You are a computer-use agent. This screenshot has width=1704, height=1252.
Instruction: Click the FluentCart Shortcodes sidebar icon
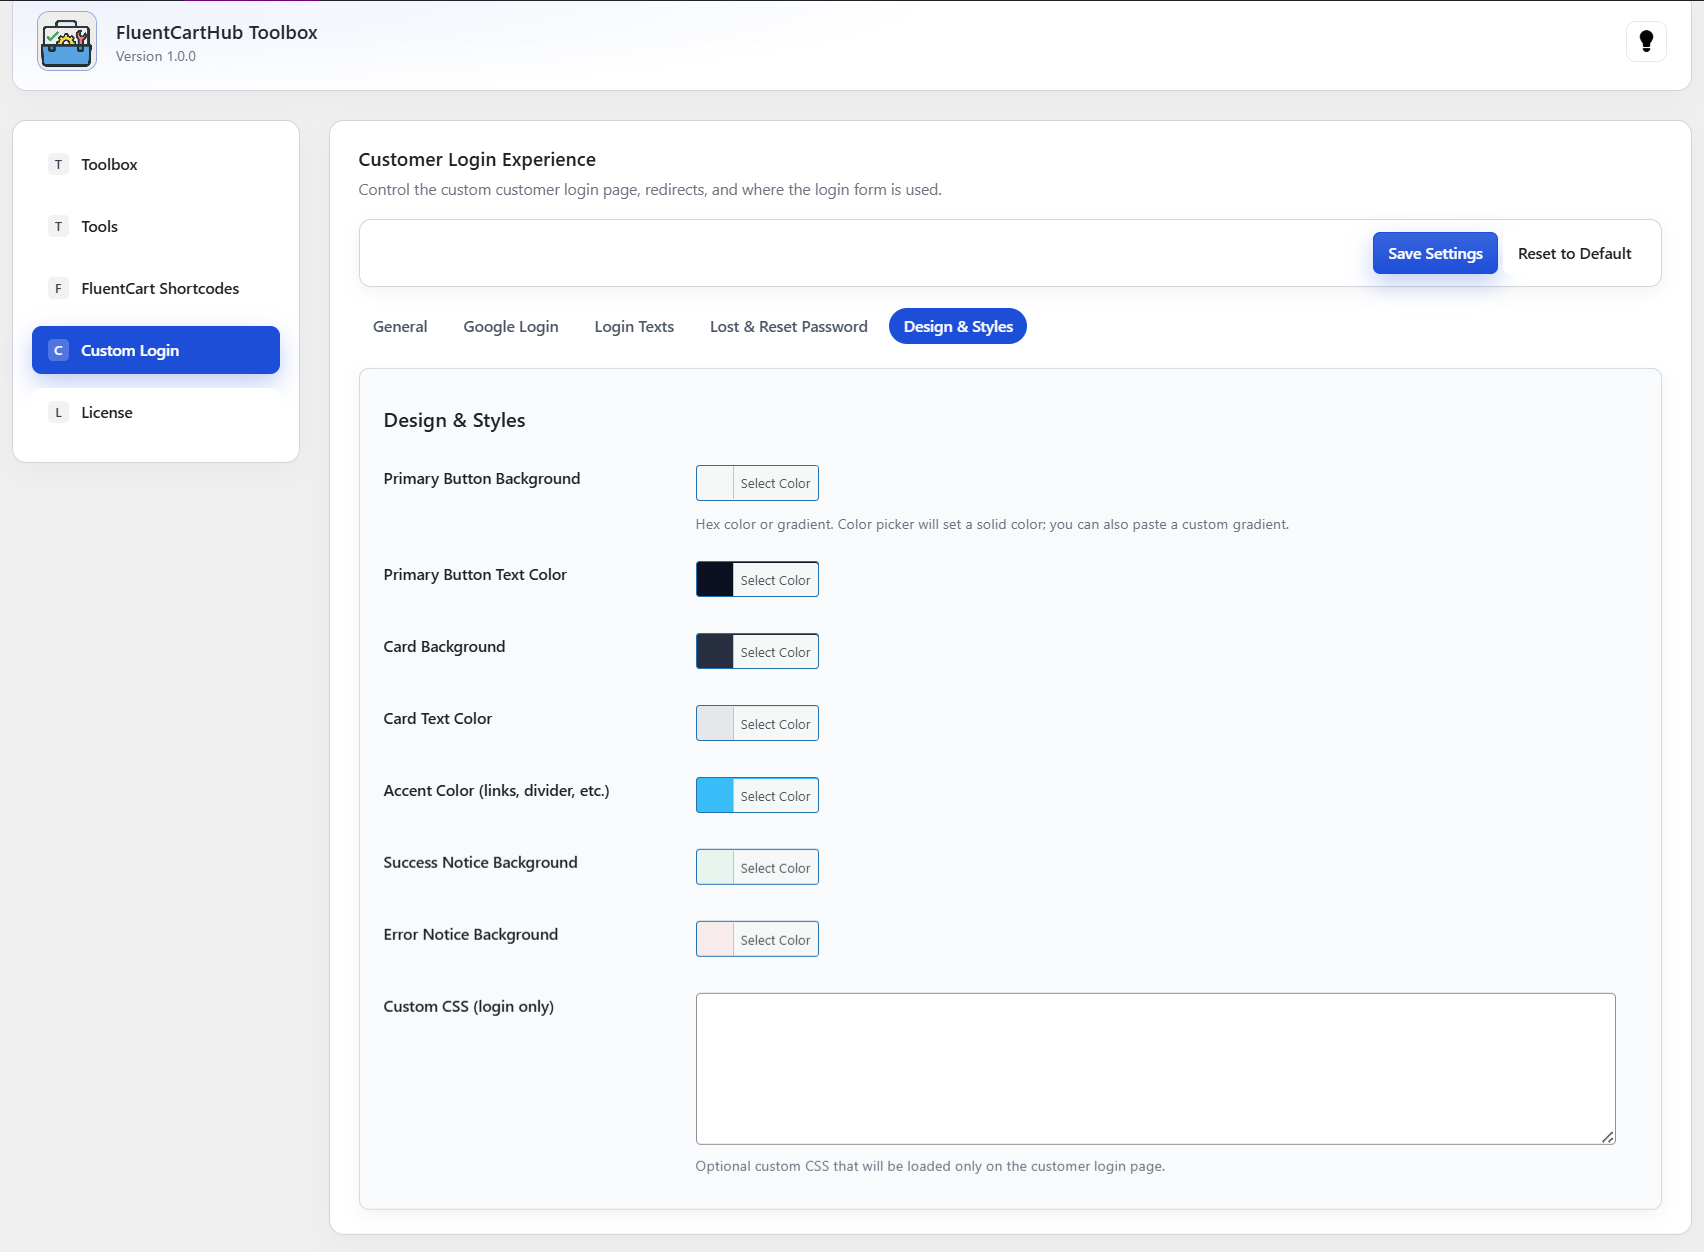click(58, 289)
